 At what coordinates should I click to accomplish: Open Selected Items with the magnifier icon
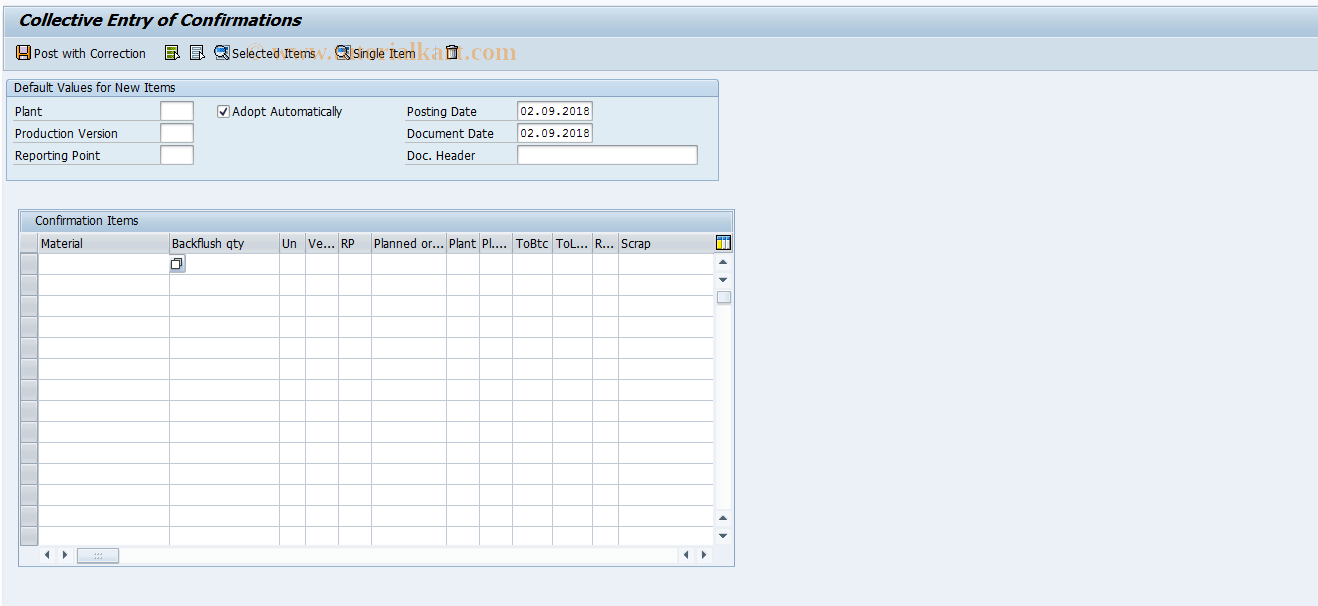pos(221,52)
